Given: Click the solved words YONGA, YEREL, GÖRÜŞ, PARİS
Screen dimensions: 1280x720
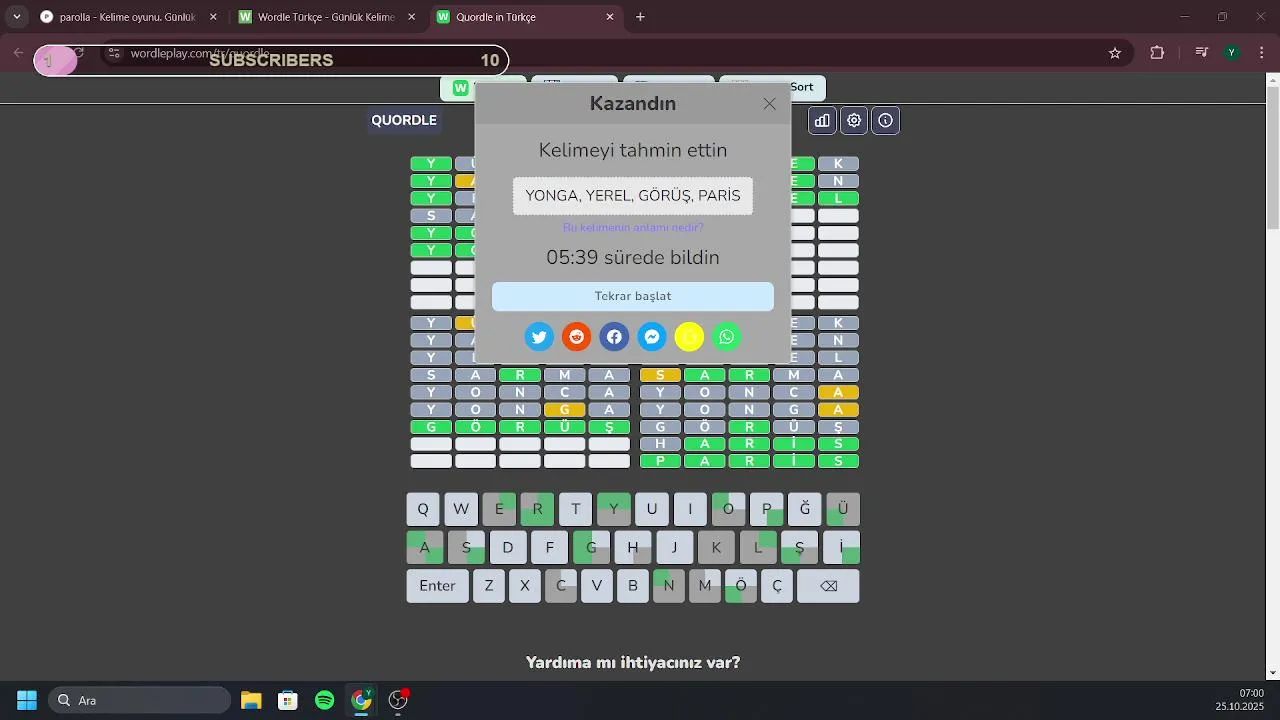Looking at the screenshot, I should [x=633, y=196].
